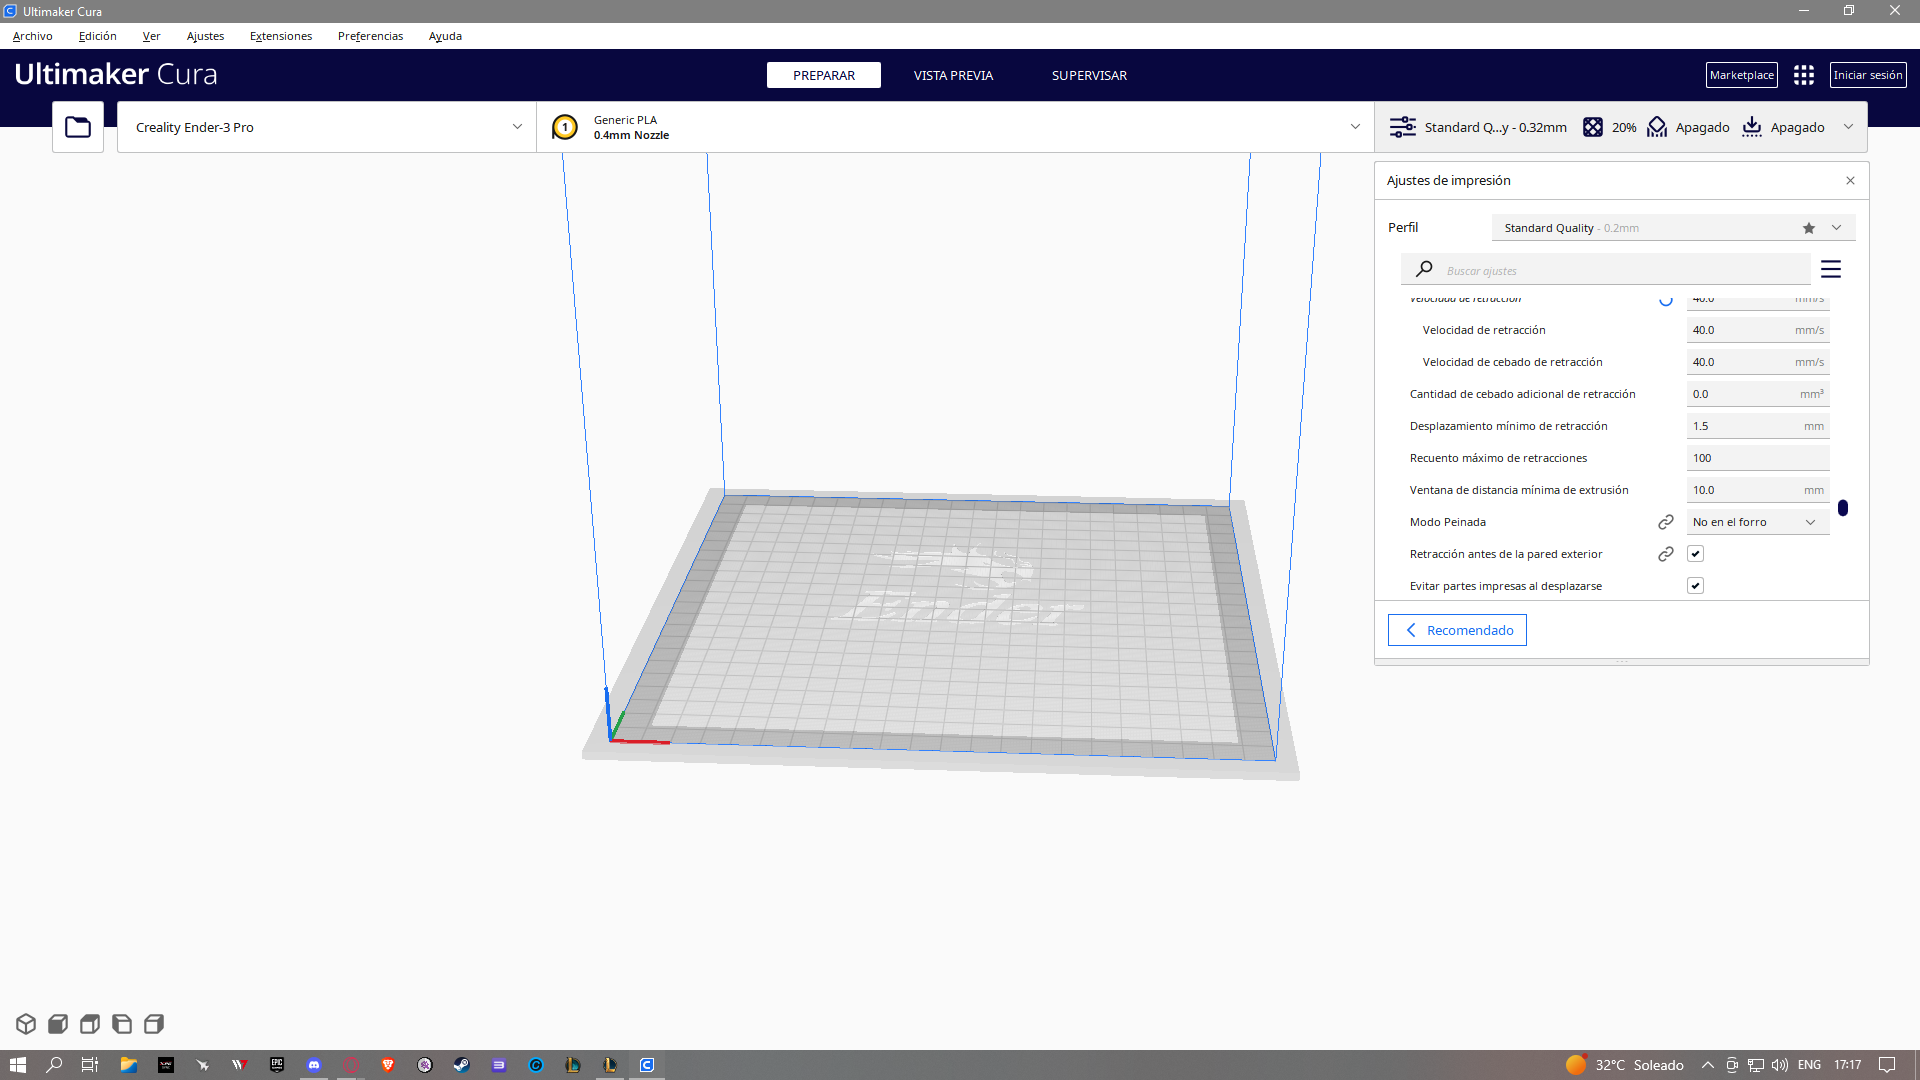
Task: Click the Marketplace button
Action: pyautogui.click(x=1741, y=75)
